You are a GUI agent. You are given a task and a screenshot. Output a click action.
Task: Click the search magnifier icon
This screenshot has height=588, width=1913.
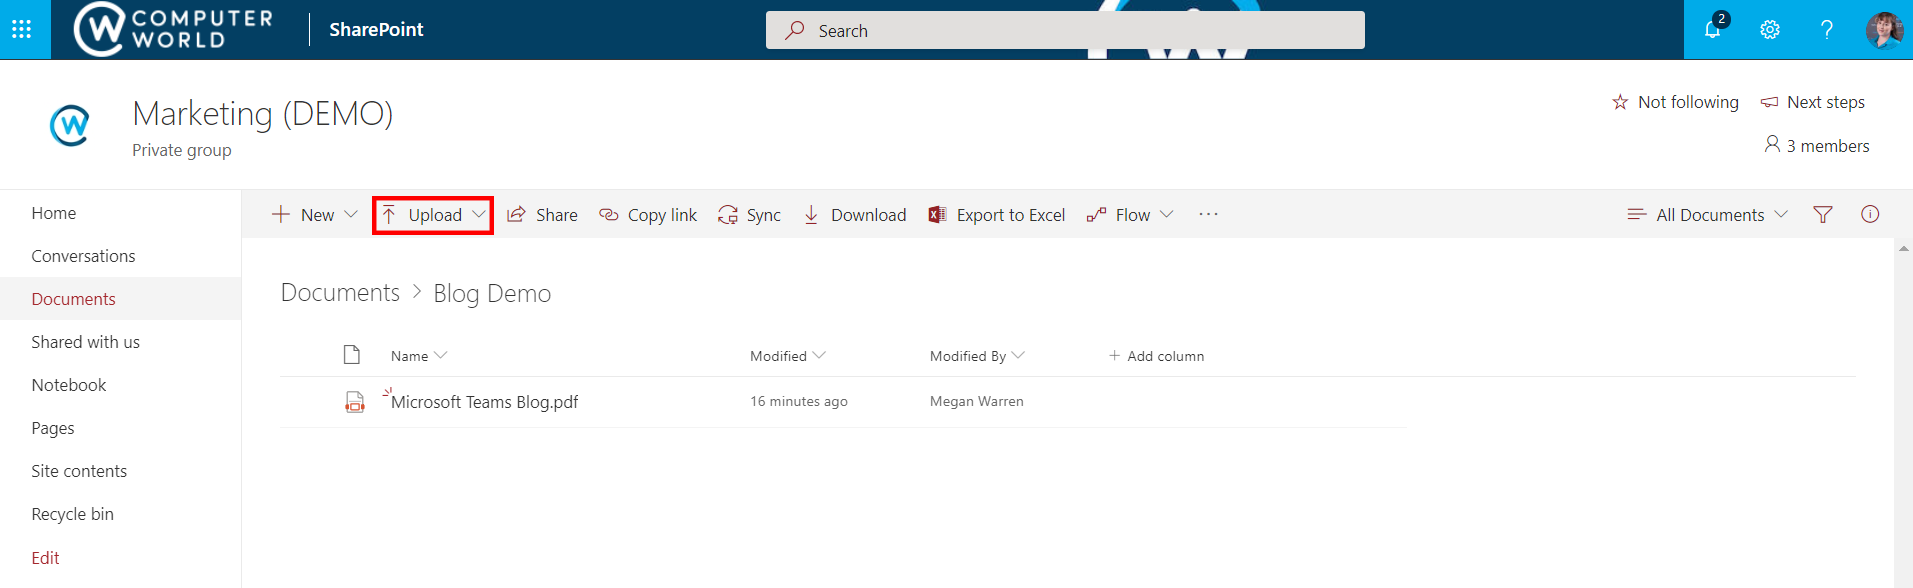pos(795,30)
